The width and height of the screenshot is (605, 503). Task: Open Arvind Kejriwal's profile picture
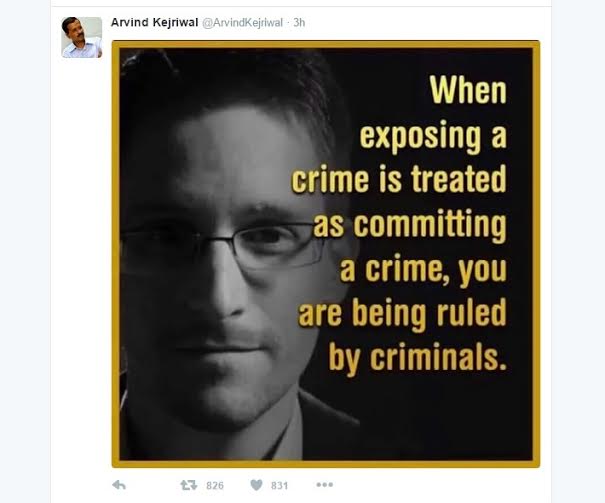[x=82, y=37]
